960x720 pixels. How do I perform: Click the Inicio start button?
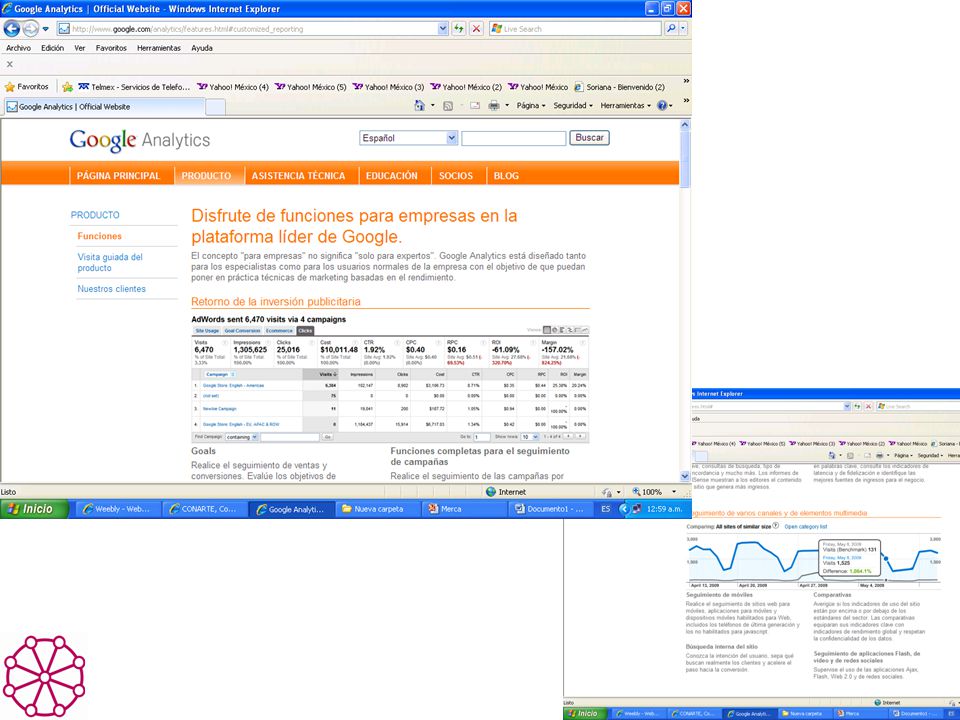click(34, 509)
